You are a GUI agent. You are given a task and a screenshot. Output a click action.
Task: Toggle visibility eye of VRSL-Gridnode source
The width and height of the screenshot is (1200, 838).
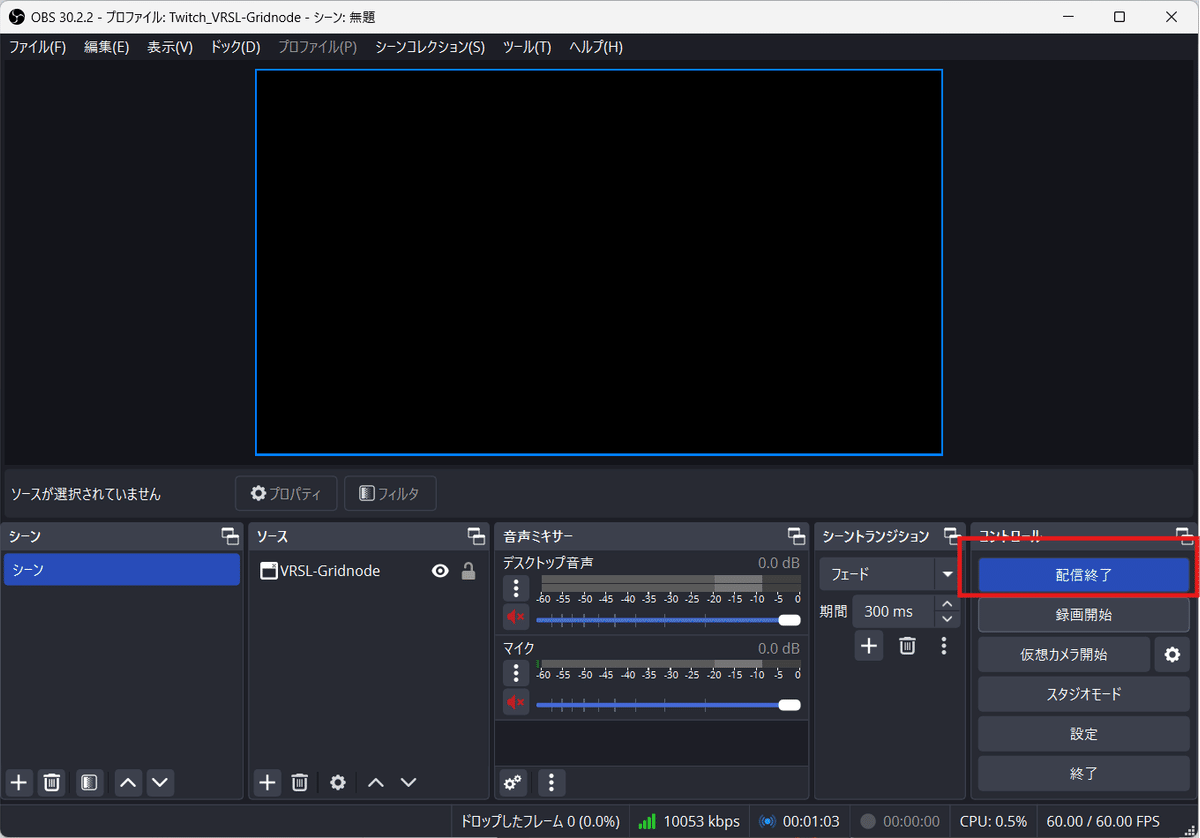point(440,571)
